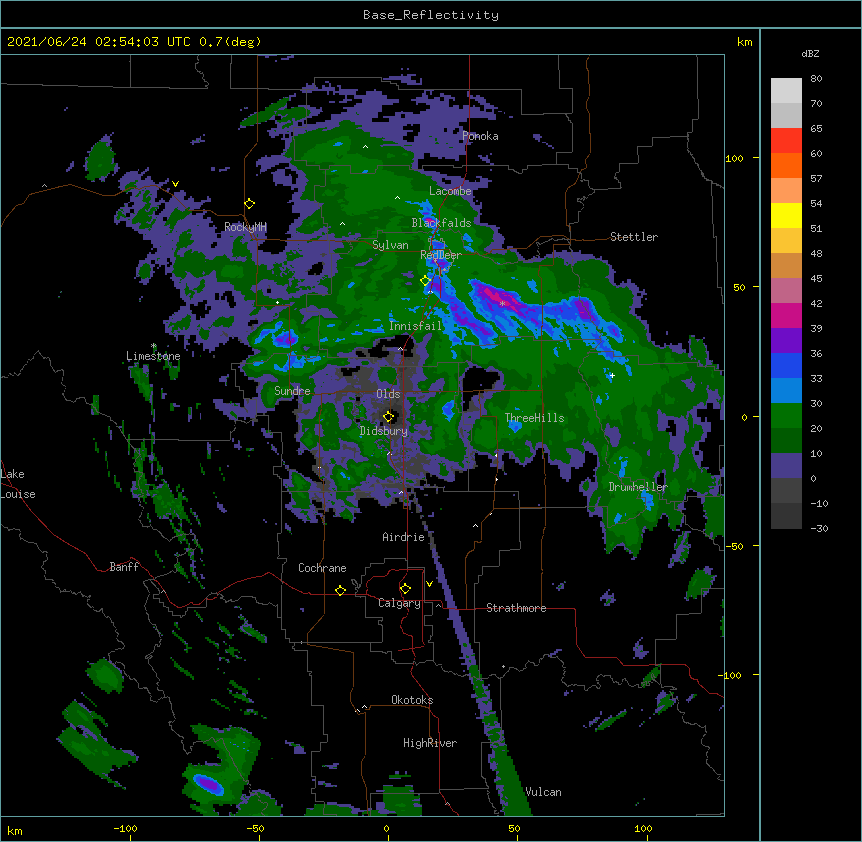Click the yellow diamond marker above Calgary
Image resolution: width=862 pixels, height=842 pixels.
click(405, 589)
